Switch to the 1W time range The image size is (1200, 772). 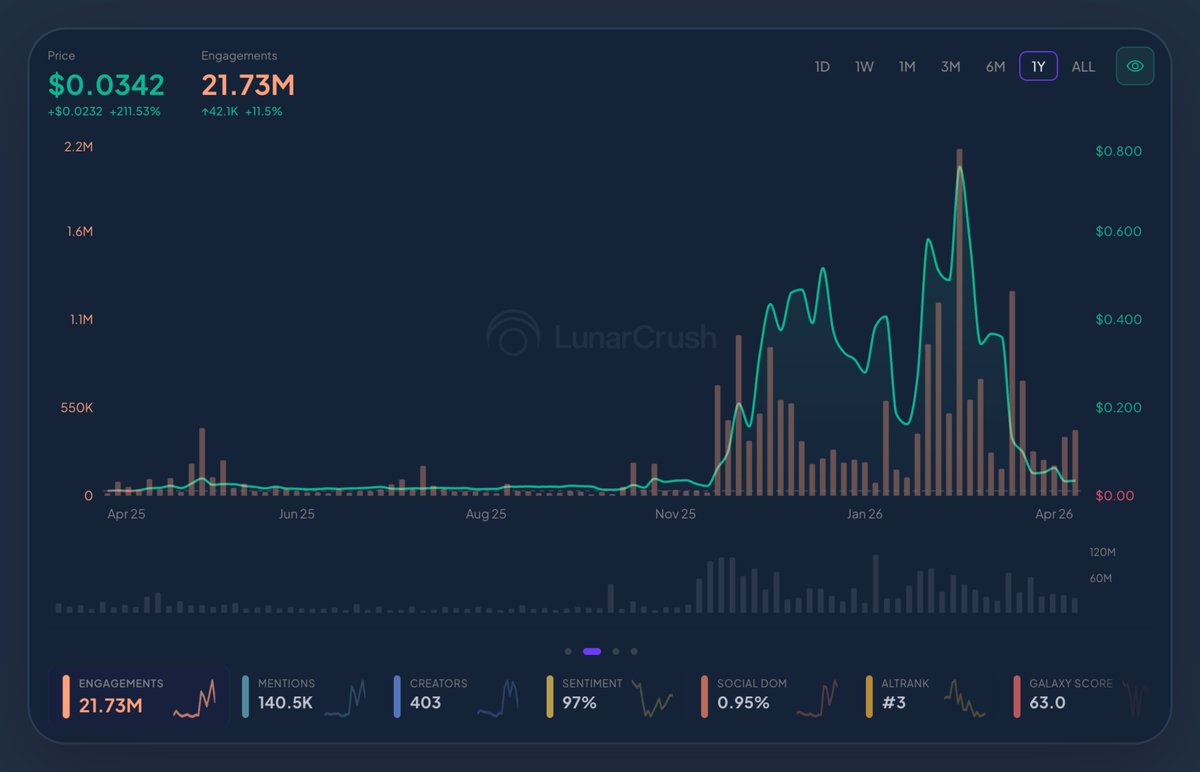tap(864, 67)
